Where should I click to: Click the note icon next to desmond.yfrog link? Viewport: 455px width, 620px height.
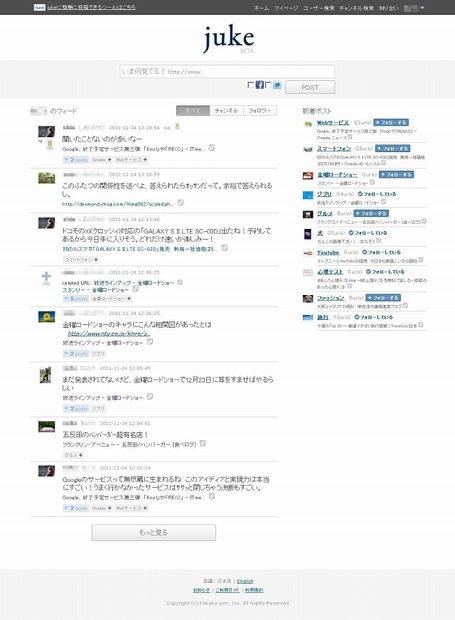coord(180,203)
